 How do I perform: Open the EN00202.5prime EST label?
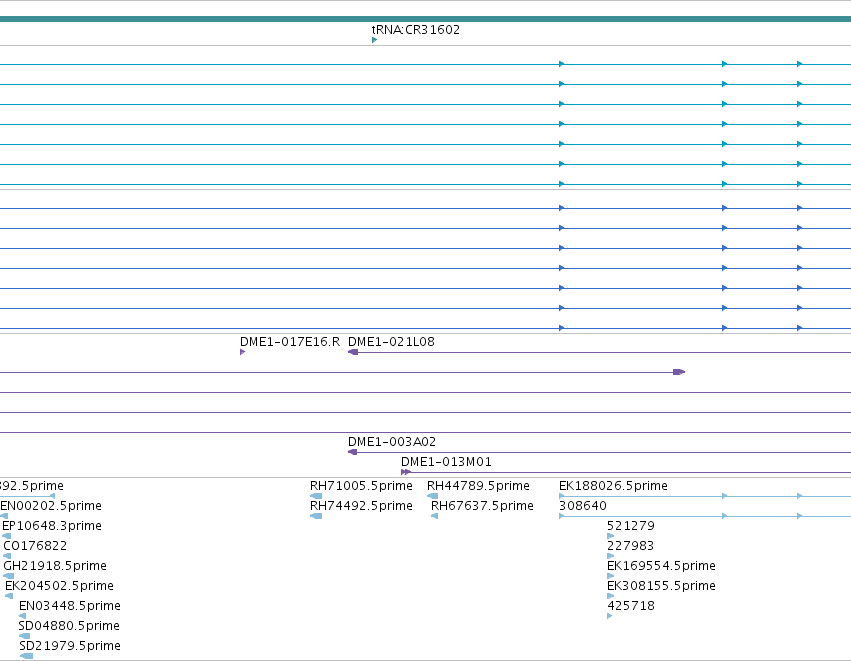51,506
